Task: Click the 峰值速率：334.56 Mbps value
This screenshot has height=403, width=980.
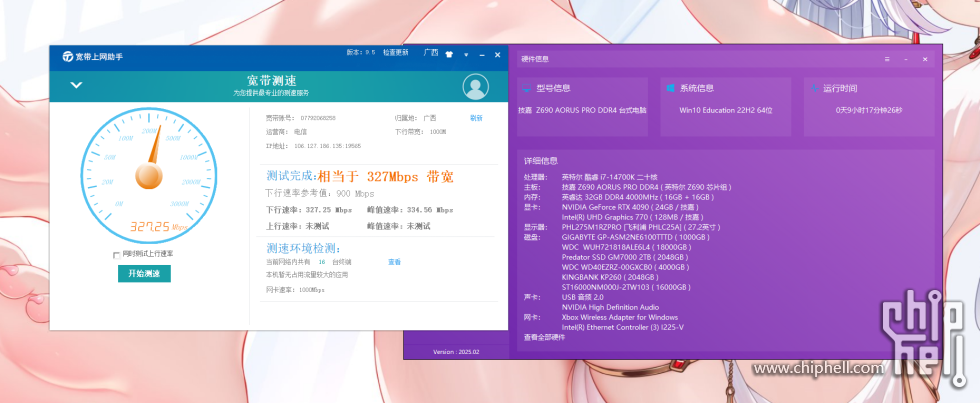Action: point(410,210)
